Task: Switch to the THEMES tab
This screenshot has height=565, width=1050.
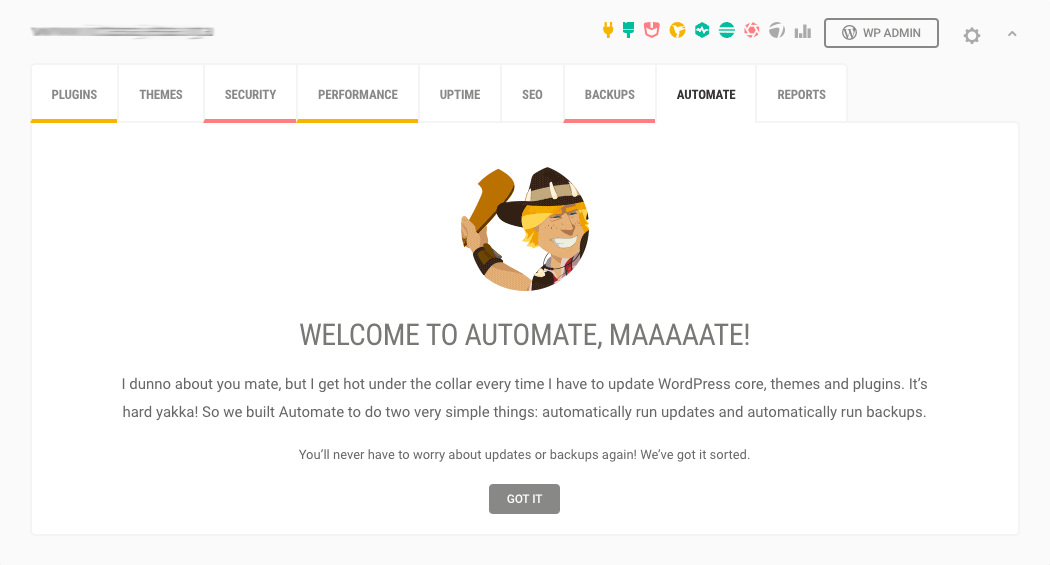Action: (161, 94)
